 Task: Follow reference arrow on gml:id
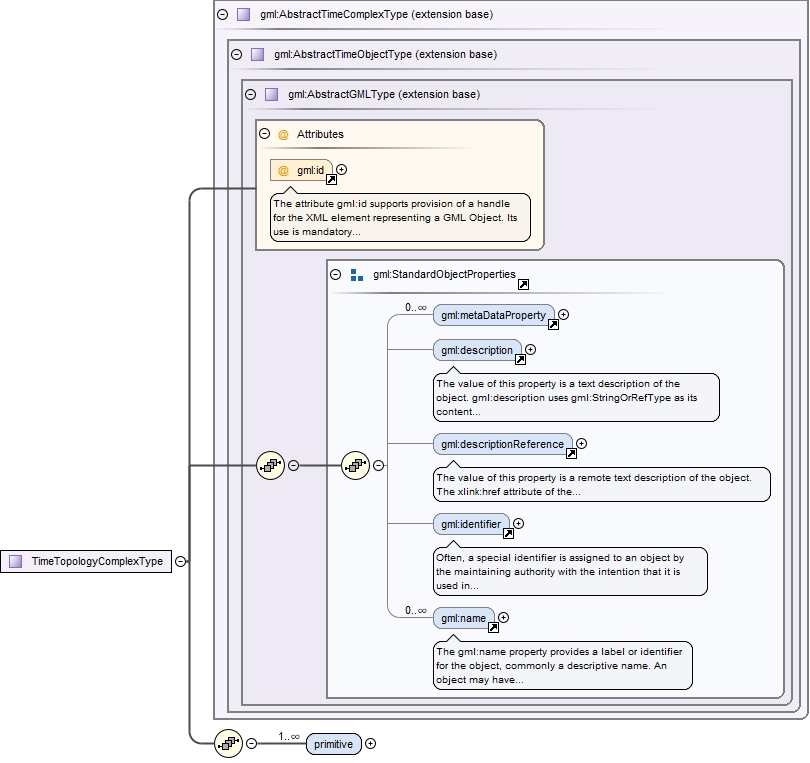(x=331, y=179)
